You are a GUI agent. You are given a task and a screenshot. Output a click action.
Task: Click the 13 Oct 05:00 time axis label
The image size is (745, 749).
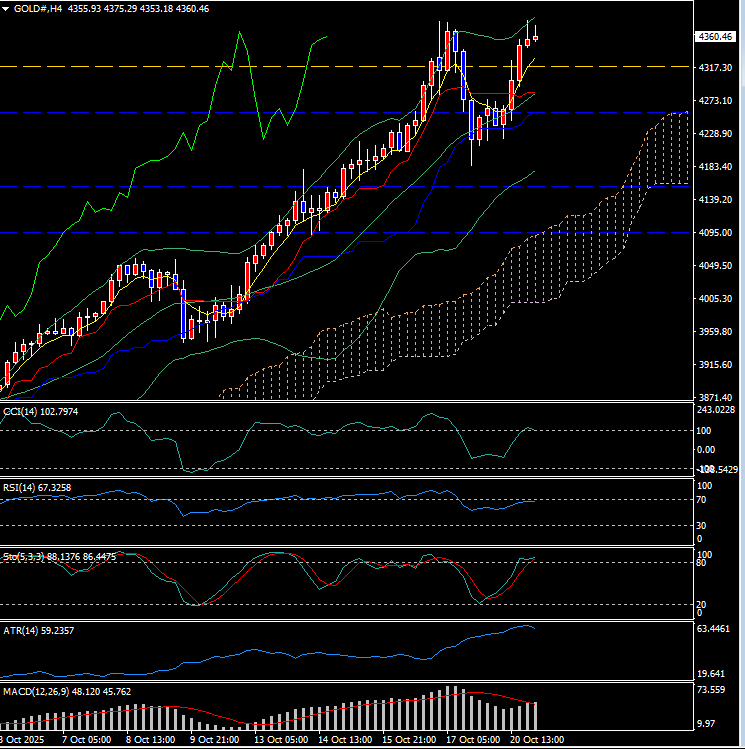(x=281, y=739)
